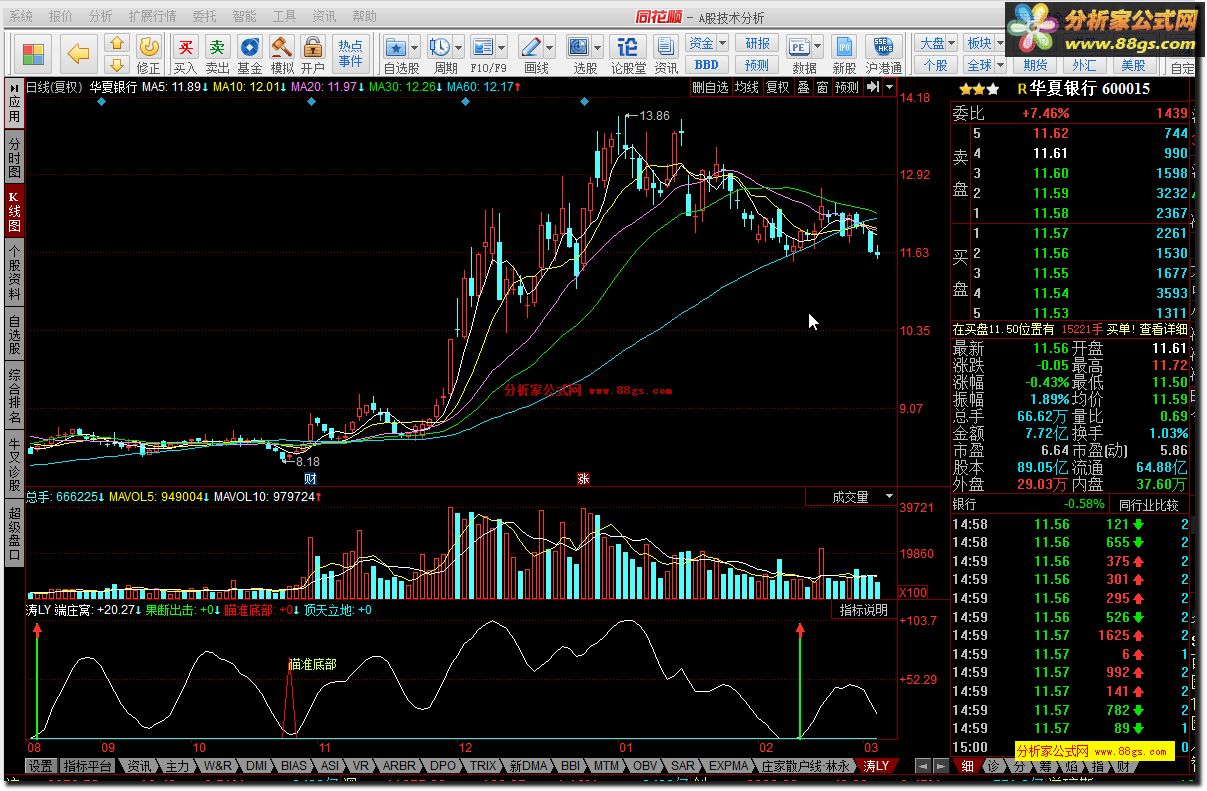The height and width of the screenshot is (791, 1207).
Task: Open 指标说明 indicator description
Action: 863,609
